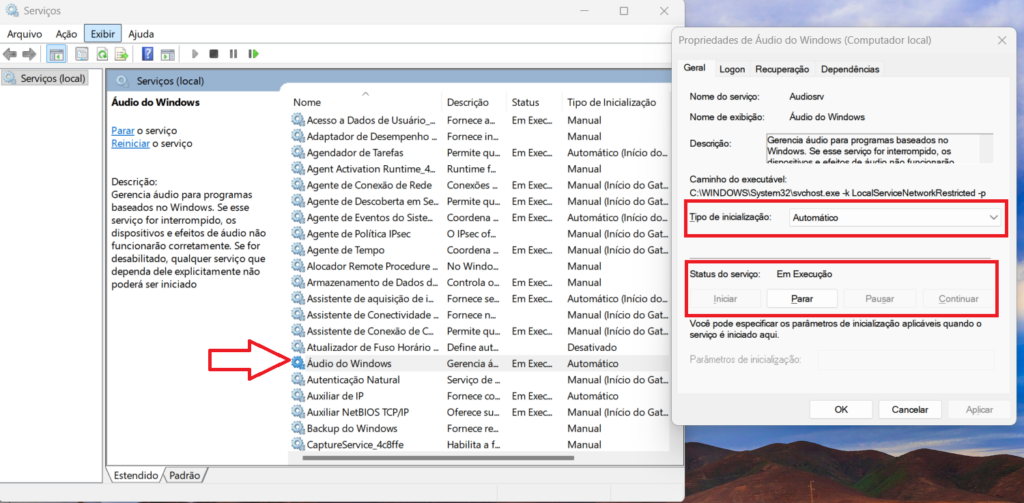Click the Reiniciar link to restart the service
This screenshot has width=1024, height=503.
(131, 144)
